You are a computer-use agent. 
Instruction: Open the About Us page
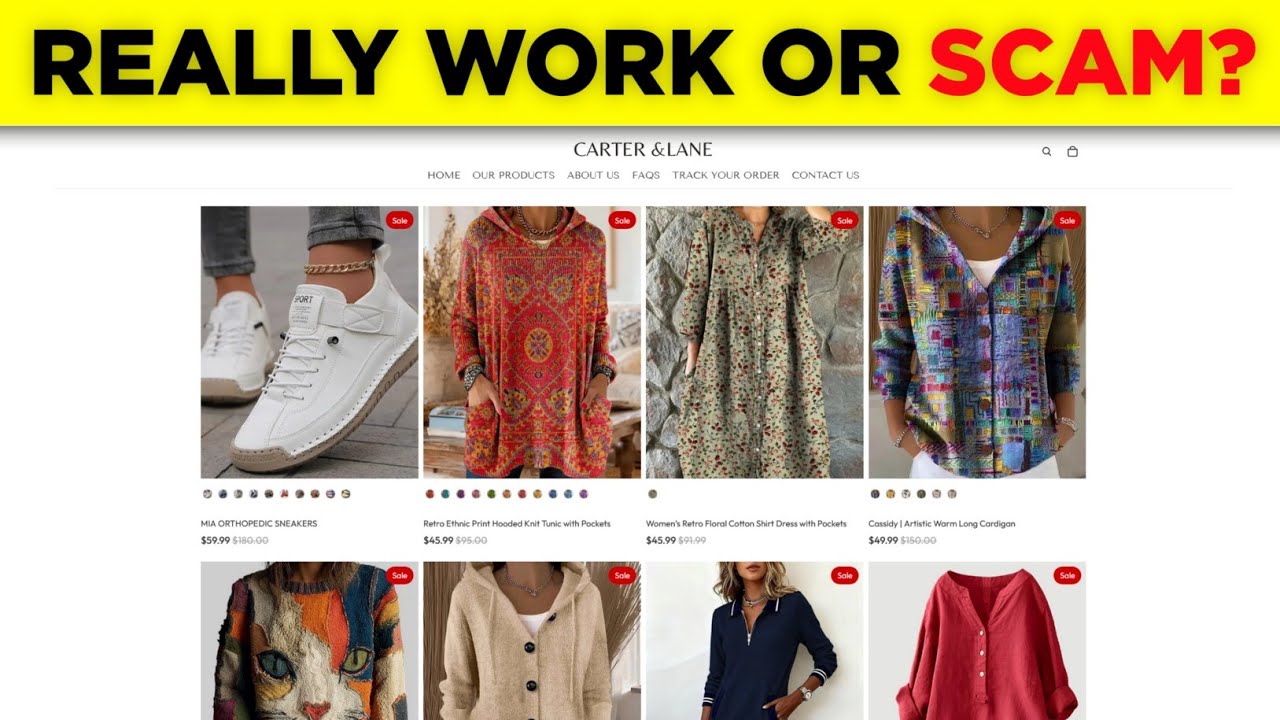pyautogui.click(x=593, y=175)
